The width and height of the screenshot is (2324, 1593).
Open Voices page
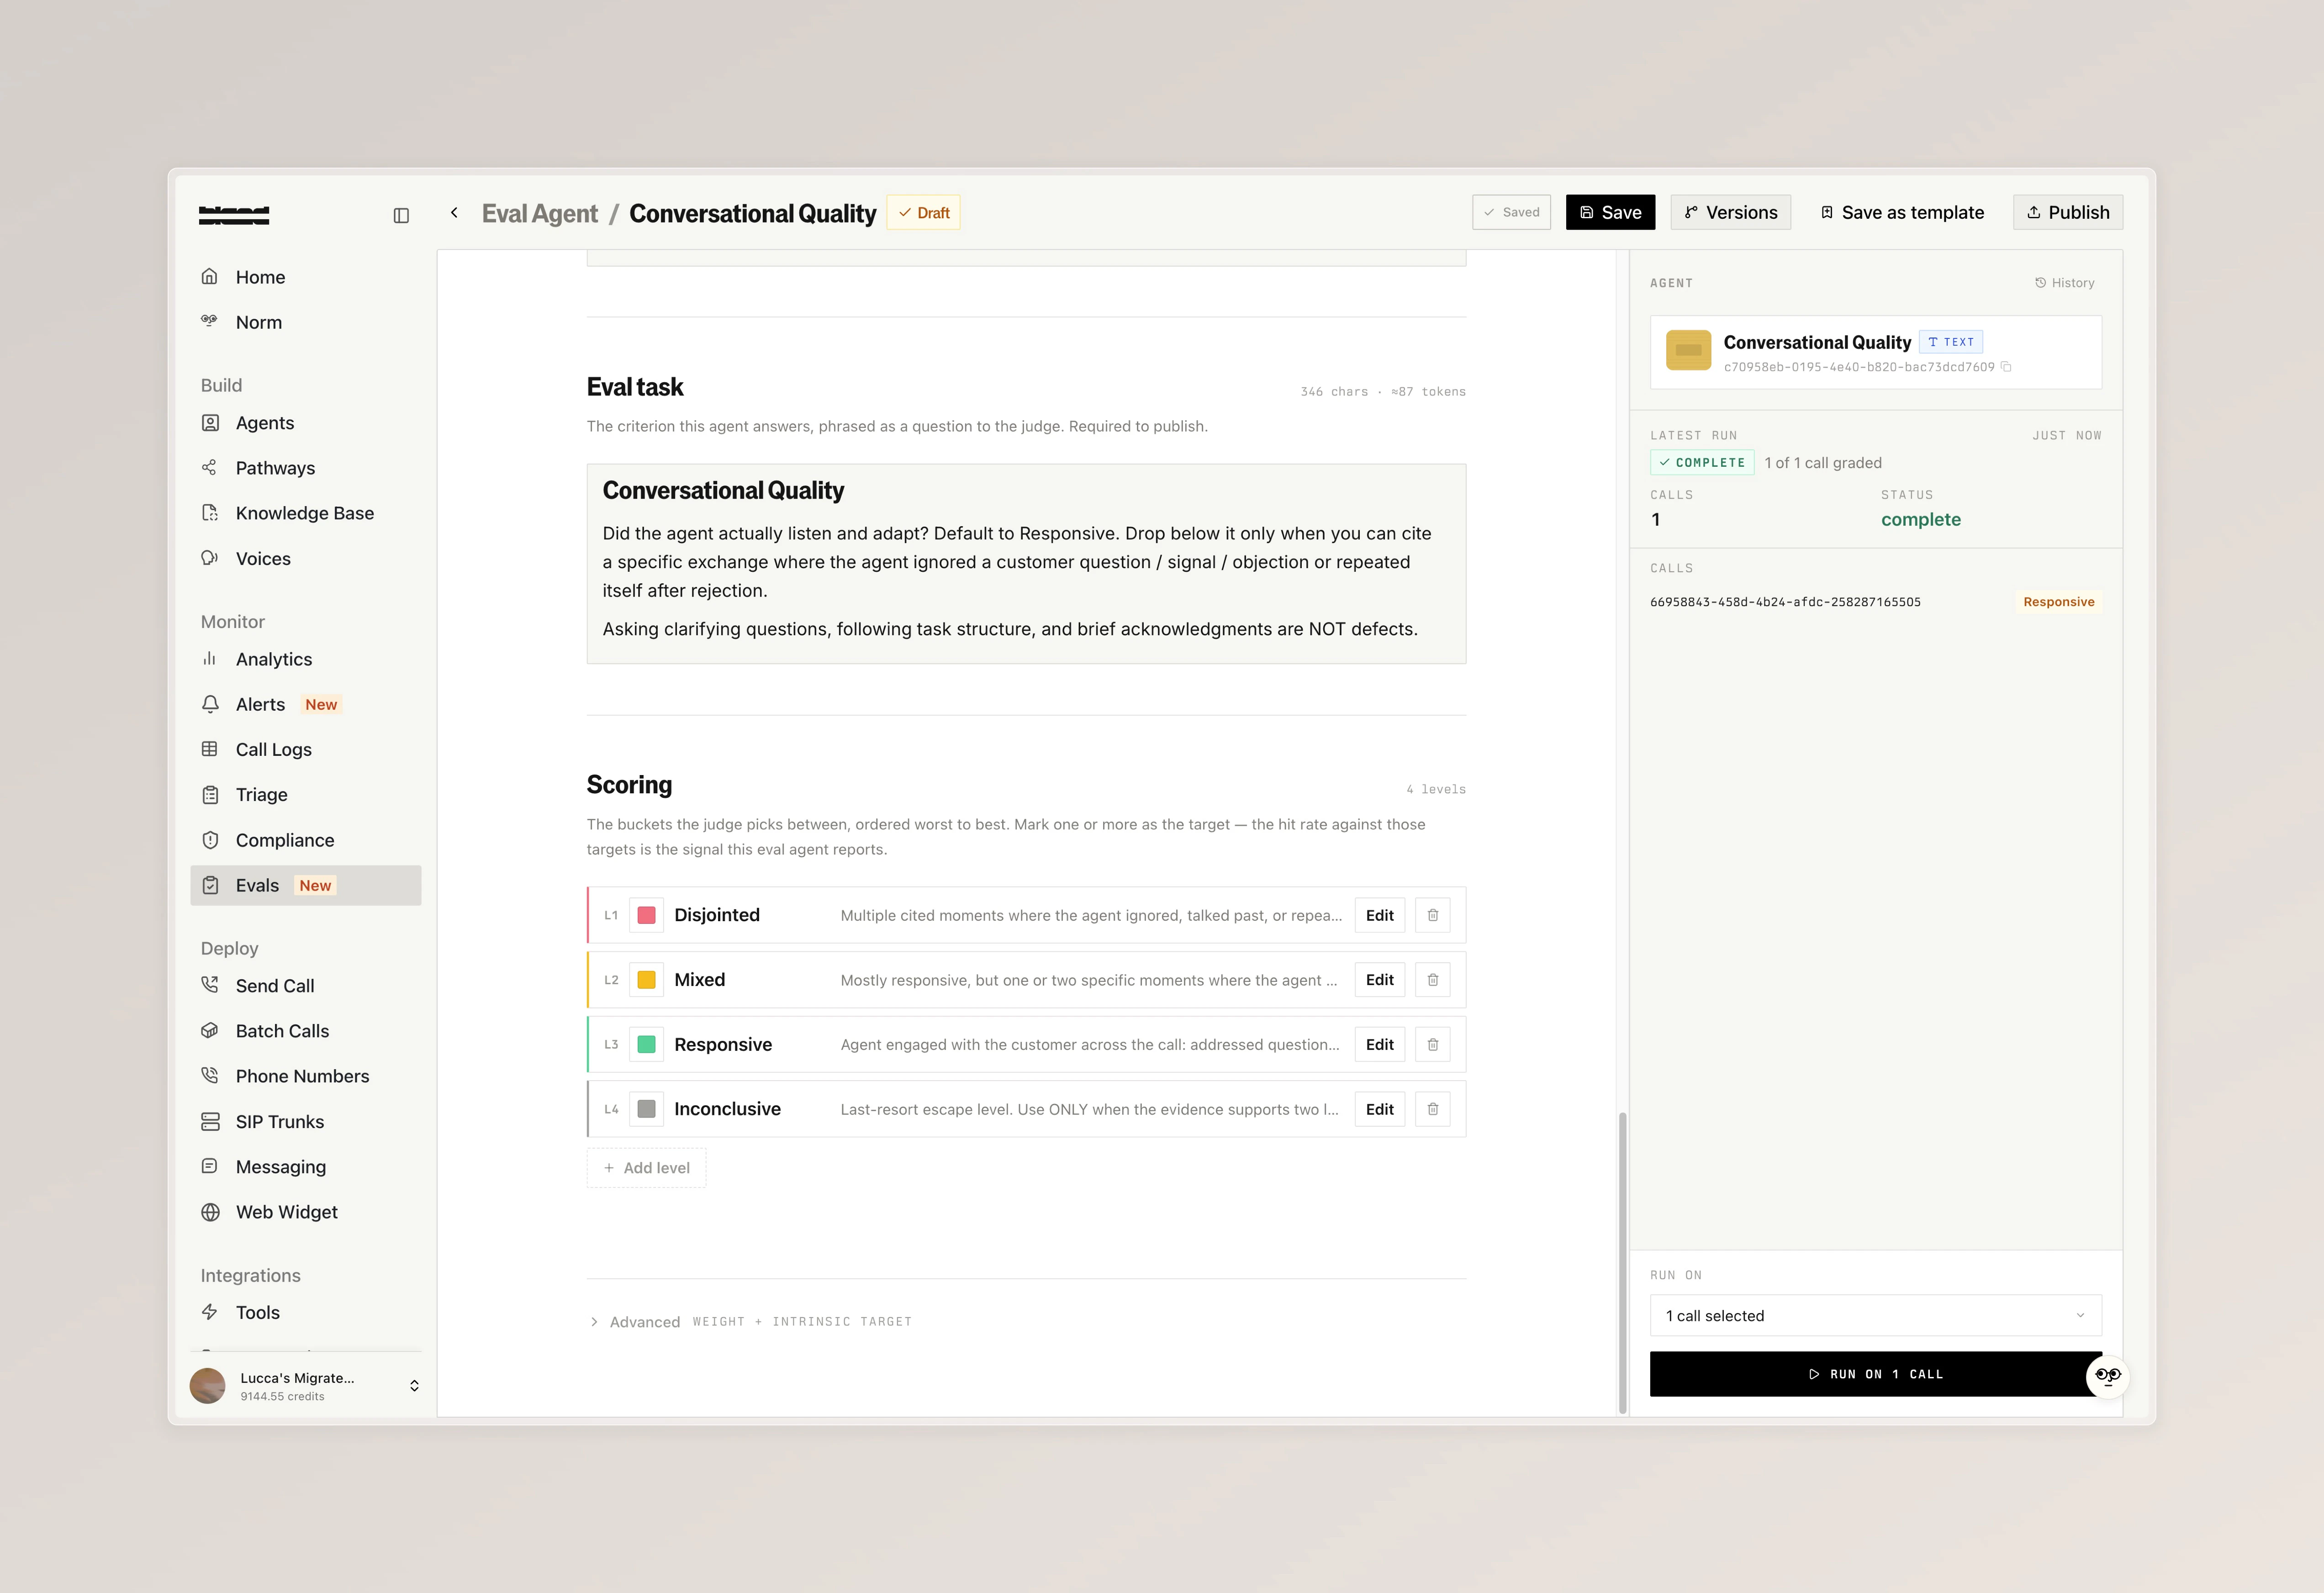point(305,558)
